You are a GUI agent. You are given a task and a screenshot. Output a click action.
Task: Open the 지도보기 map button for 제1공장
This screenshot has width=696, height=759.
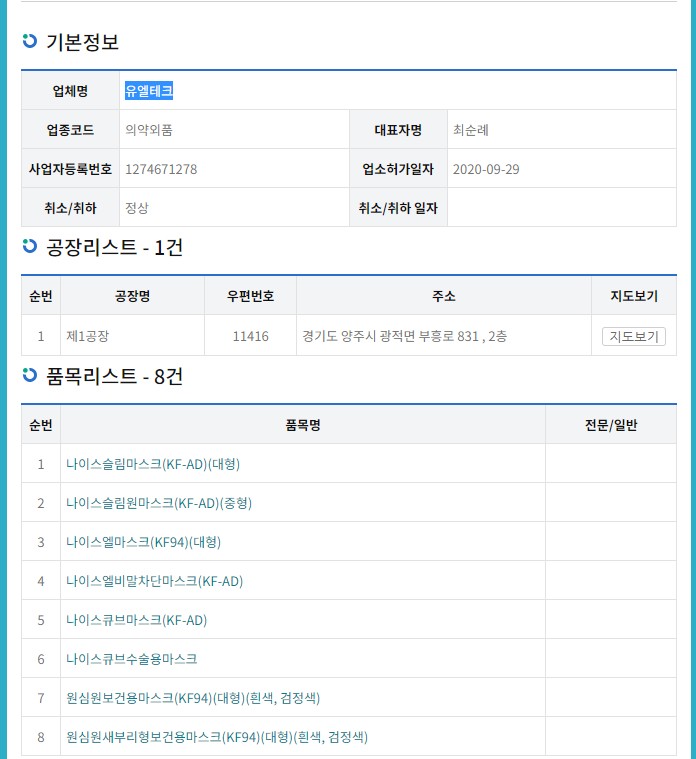pos(634,336)
